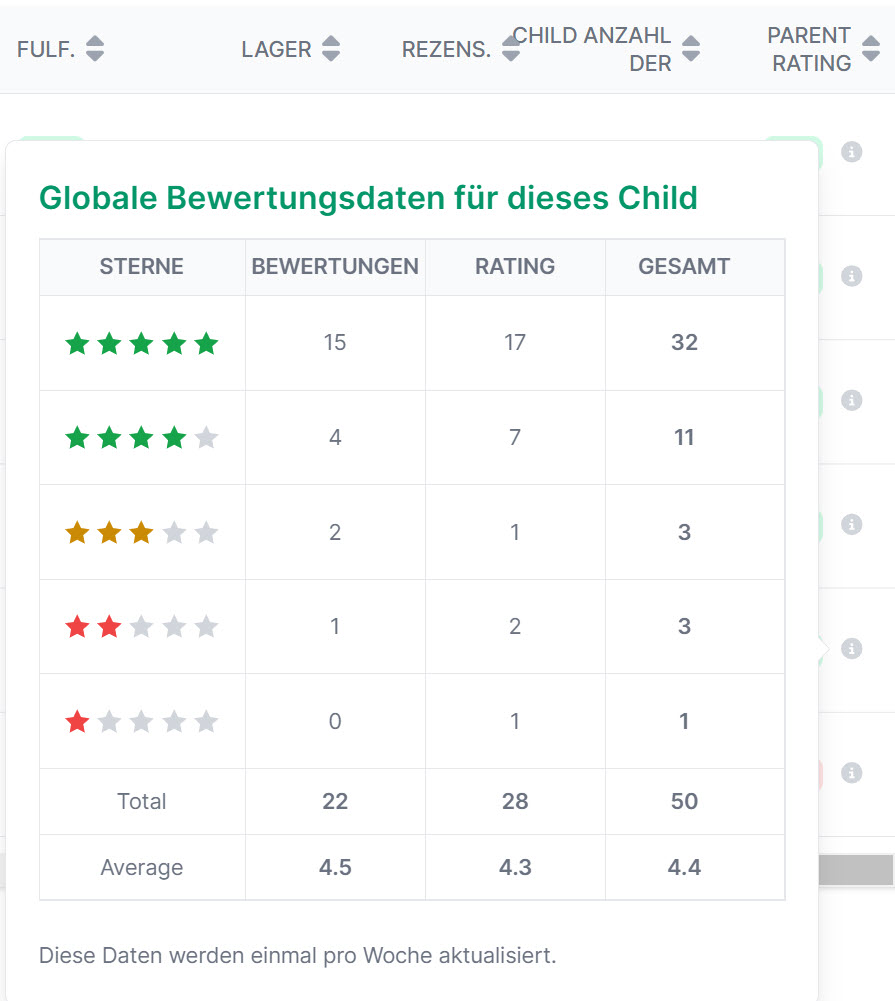Click the Total row label
The image size is (895, 1001).
point(142,801)
